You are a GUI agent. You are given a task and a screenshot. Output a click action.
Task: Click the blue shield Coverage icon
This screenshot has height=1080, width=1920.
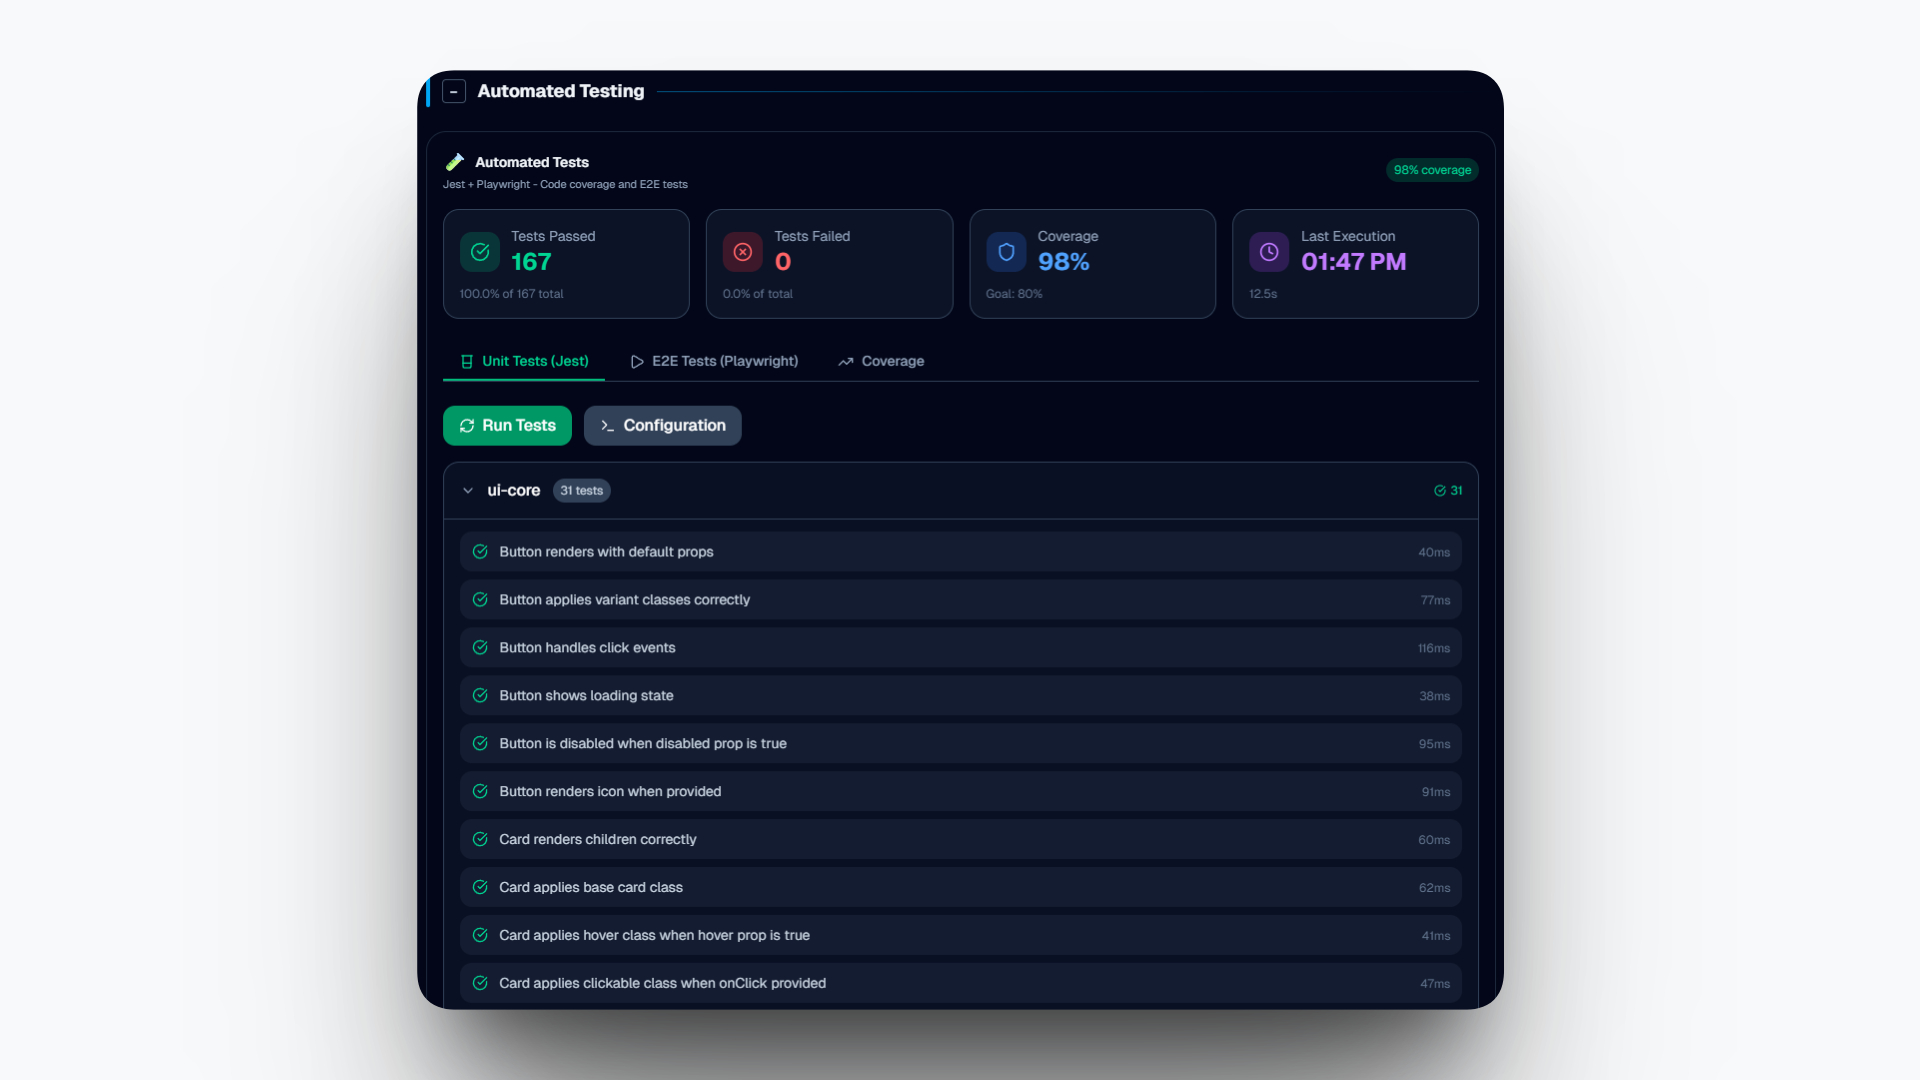(x=1006, y=252)
